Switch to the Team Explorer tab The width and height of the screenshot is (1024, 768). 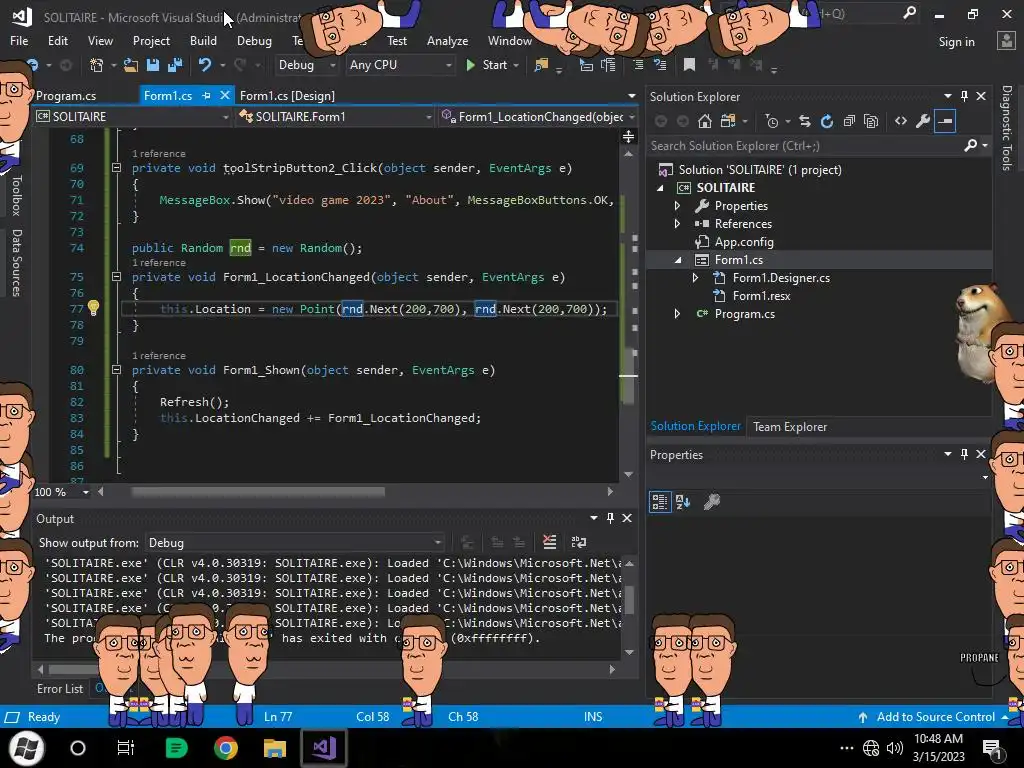pyautogui.click(x=790, y=426)
